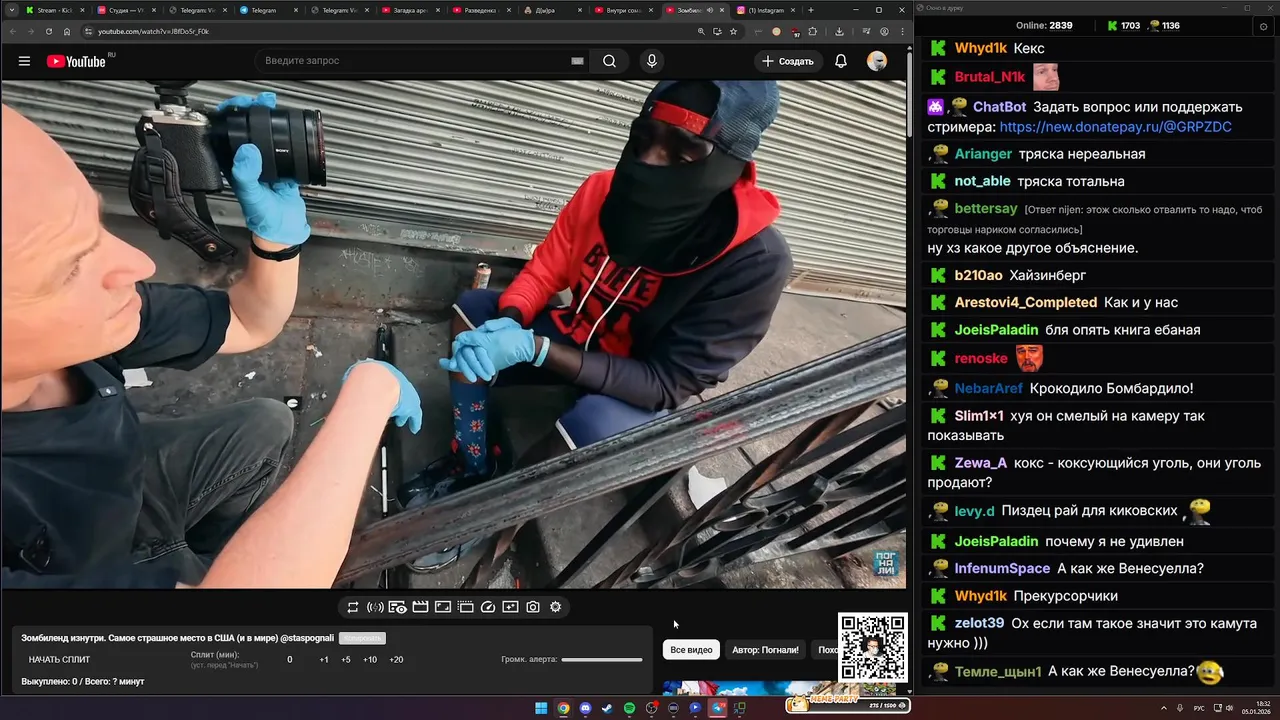Click username NebarAref in chat

pyautogui.click(x=989, y=388)
